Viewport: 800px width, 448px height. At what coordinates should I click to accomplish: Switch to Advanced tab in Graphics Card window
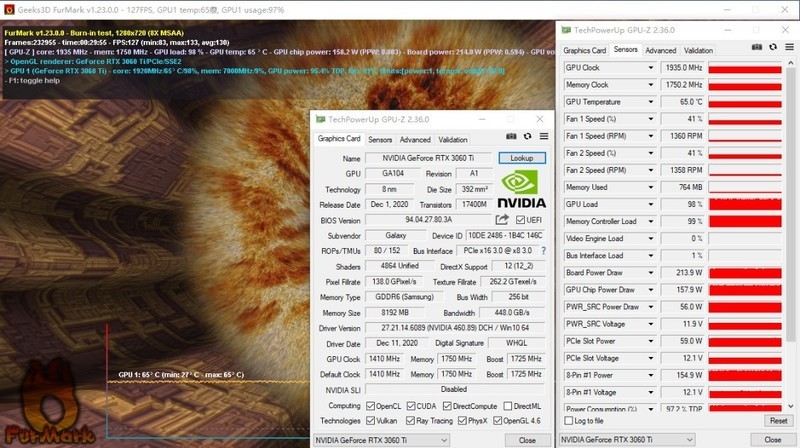coord(415,140)
